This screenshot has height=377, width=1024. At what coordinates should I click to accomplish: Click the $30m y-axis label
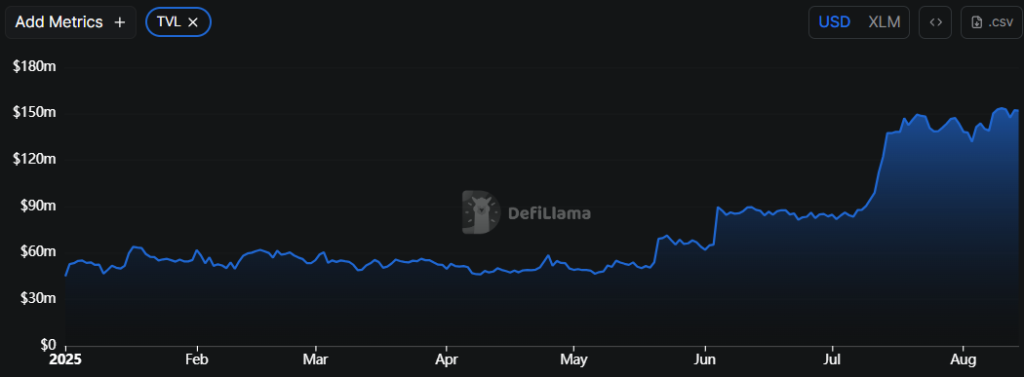(x=38, y=298)
